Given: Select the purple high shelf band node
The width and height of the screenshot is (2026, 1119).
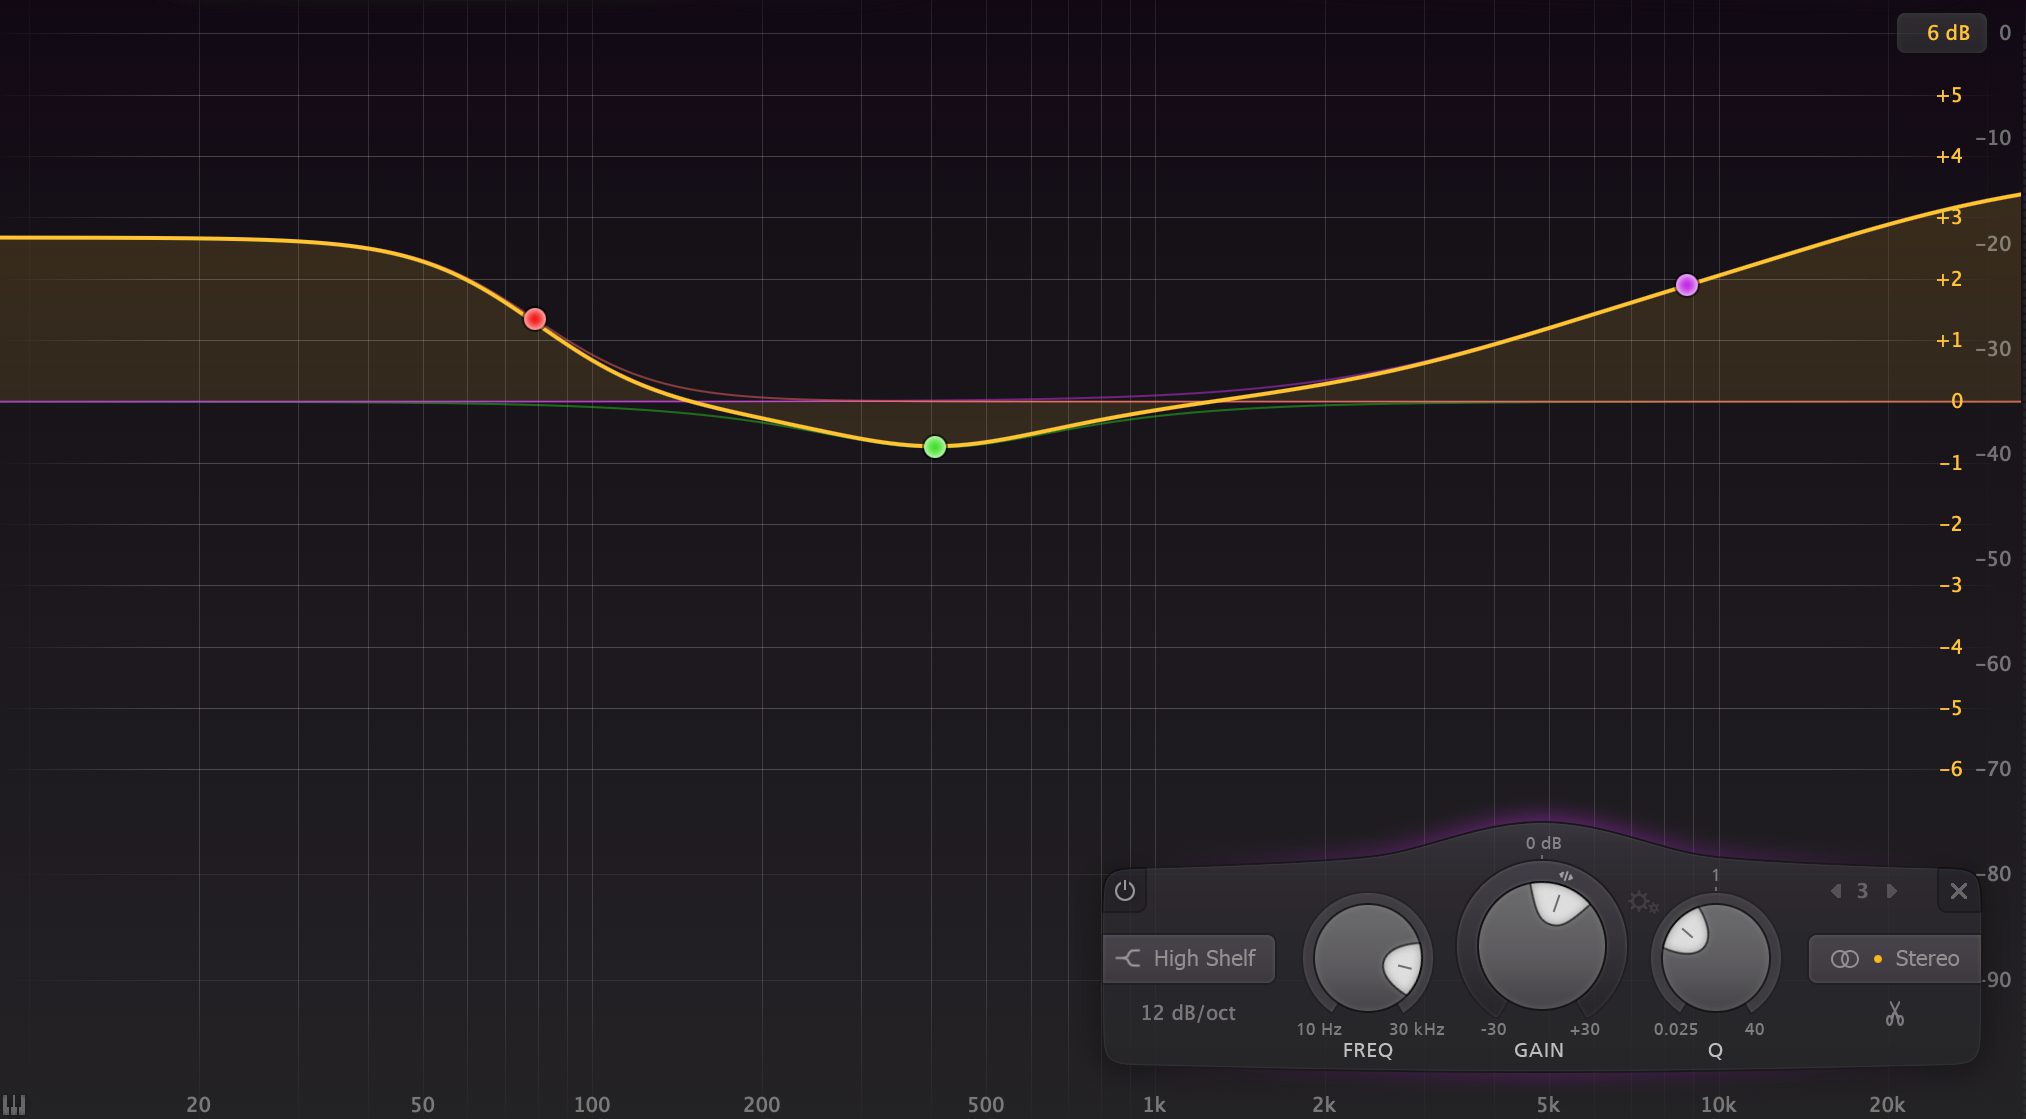Looking at the screenshot, I should point(1687,285).
